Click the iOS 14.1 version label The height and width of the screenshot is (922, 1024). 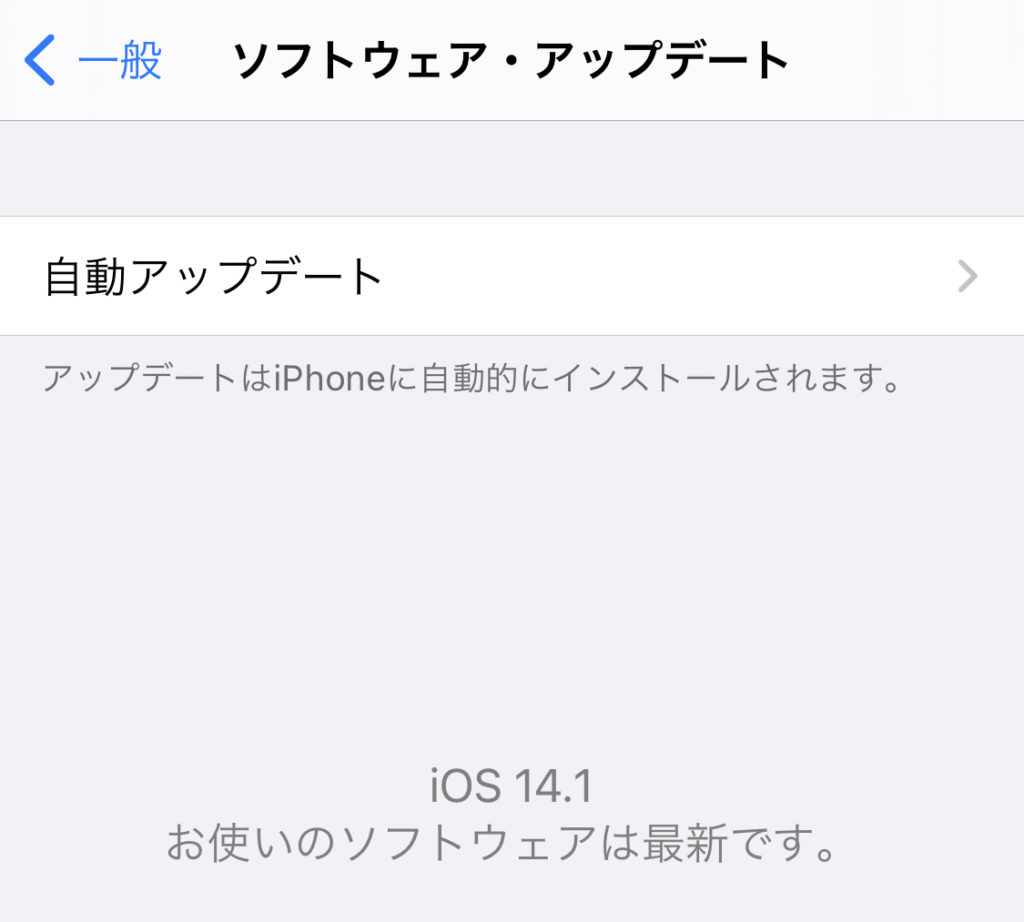[511, 786]
